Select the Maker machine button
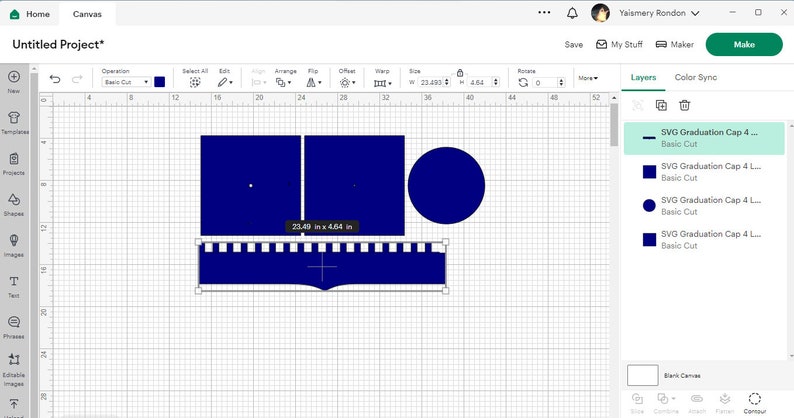Image resolution: width=794 pixels, height=418 pixels. 674,45
